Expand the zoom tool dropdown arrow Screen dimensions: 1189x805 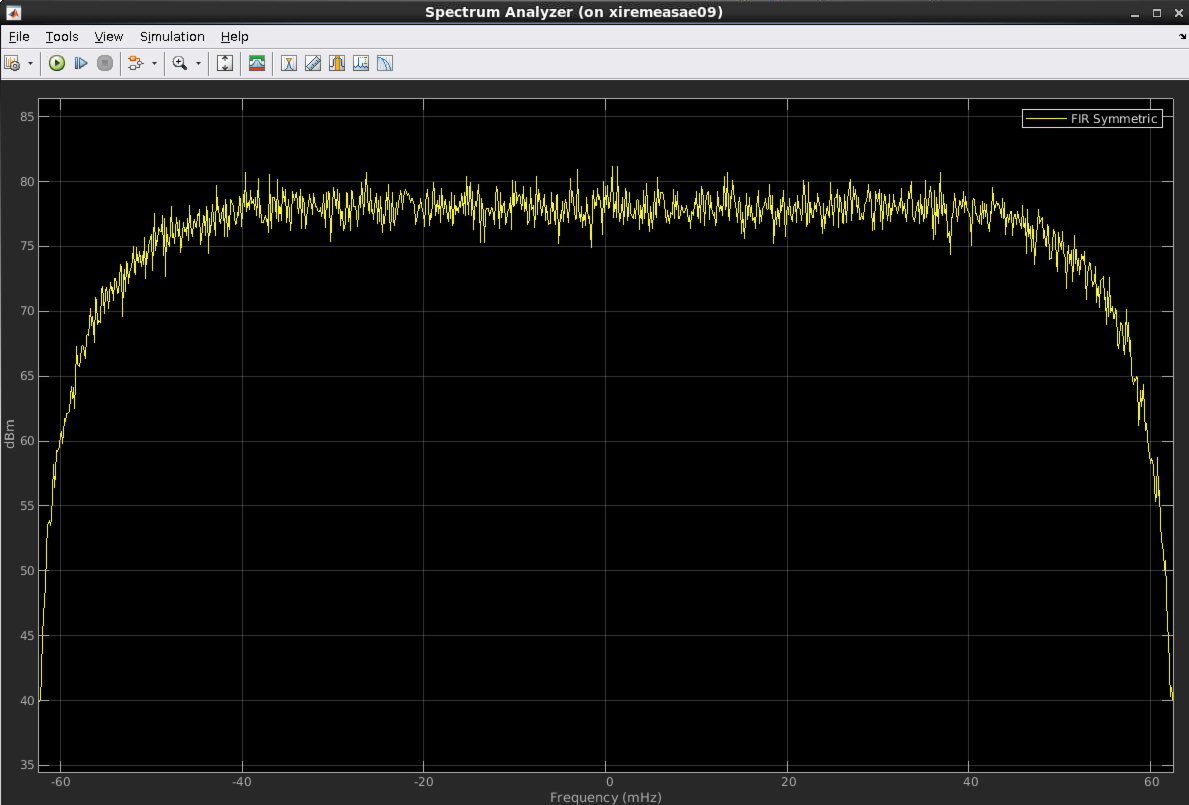[198, 63]
